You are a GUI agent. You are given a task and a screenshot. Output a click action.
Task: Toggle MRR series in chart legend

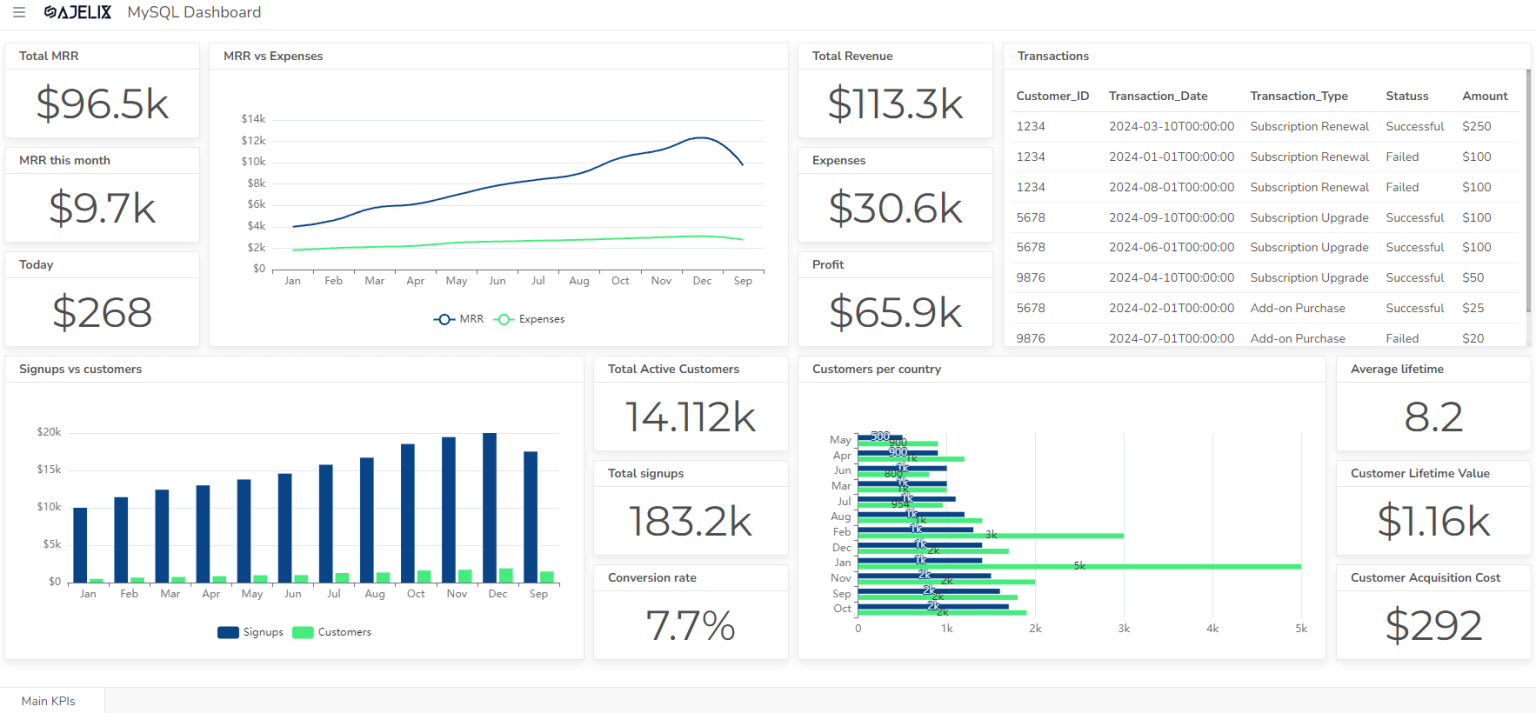[x=459, y=319]
